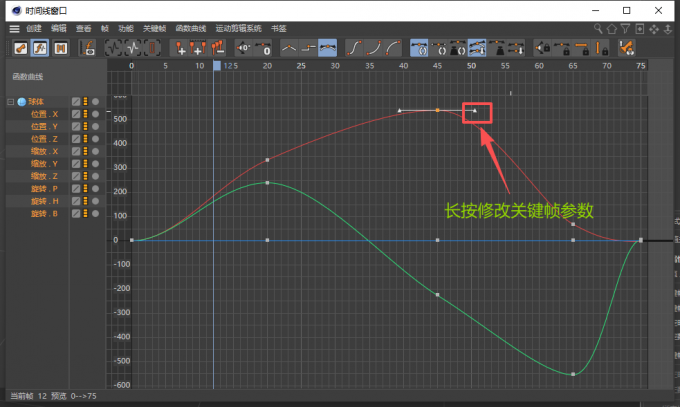
Task: Select the 旋转 . B track
Action: (x=44, y=213)
